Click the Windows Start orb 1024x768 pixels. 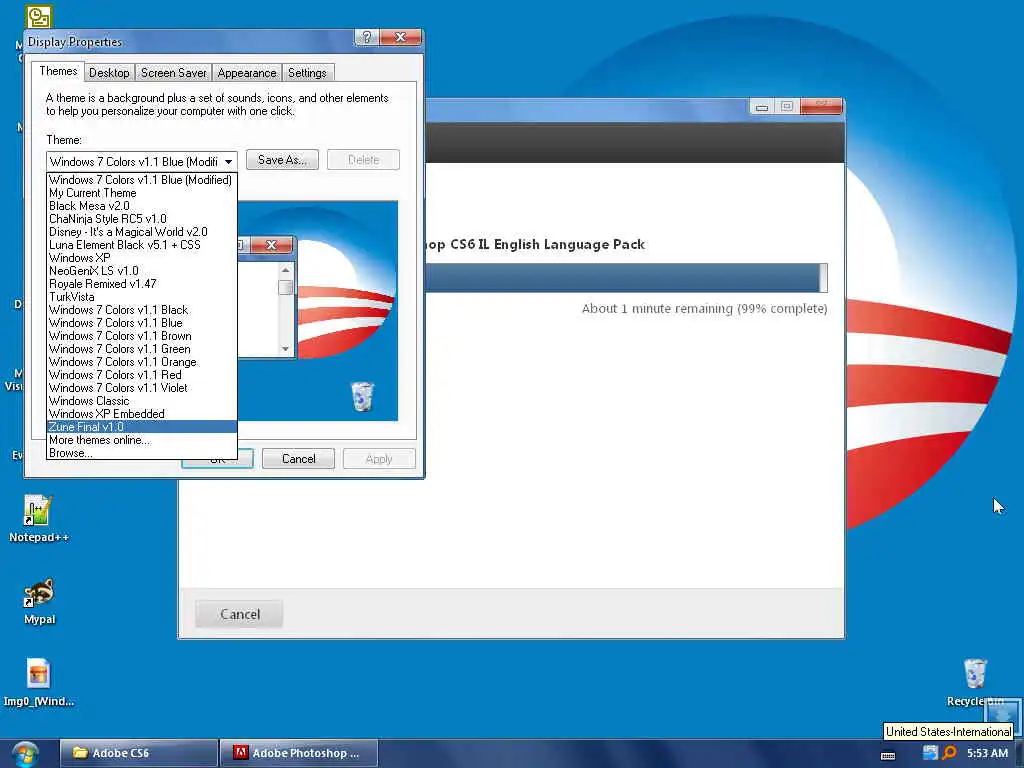[x=25, y=754]
